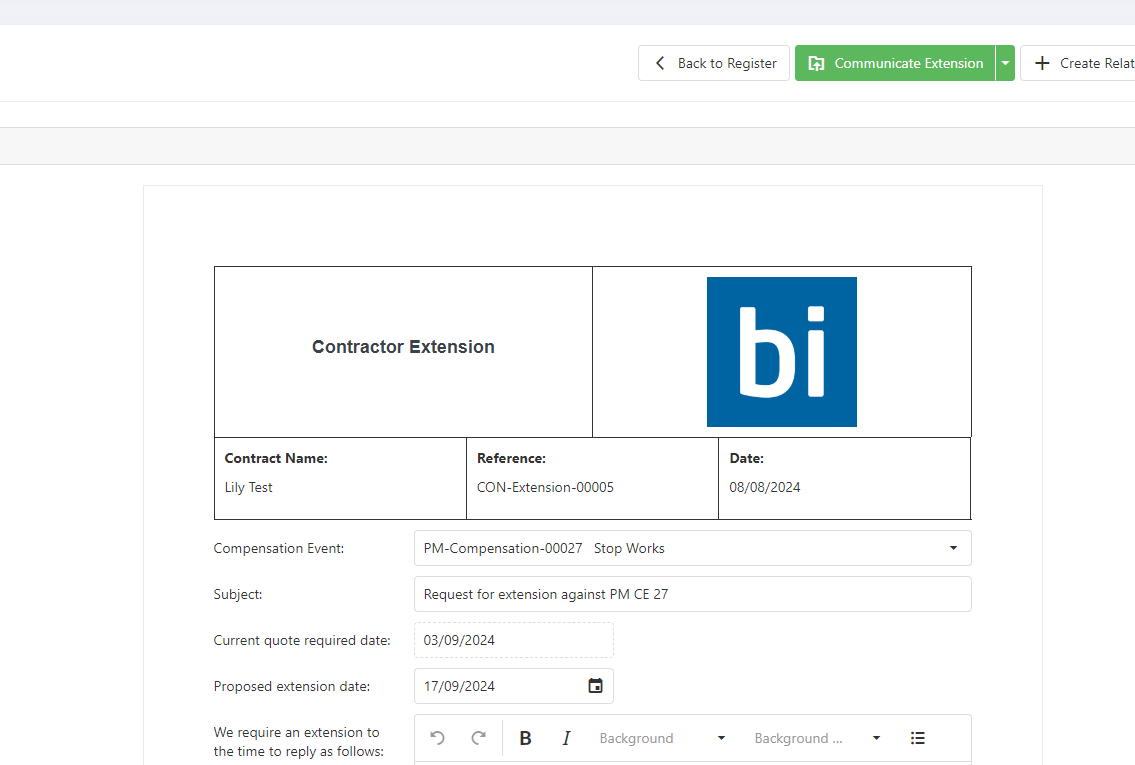Open the first Background dropdown
Image resolution: width=1135 pixels, height=765 pixels.
[x=662, y=737]
